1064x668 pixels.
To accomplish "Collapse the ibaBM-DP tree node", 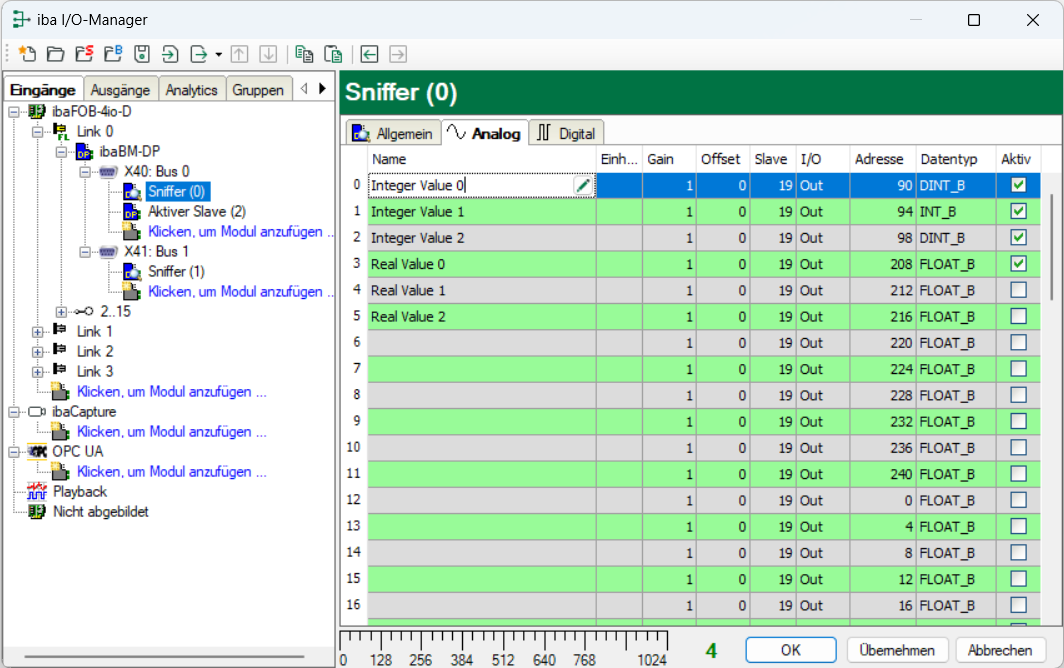I will pyautogui.click(x=61, y=152).
